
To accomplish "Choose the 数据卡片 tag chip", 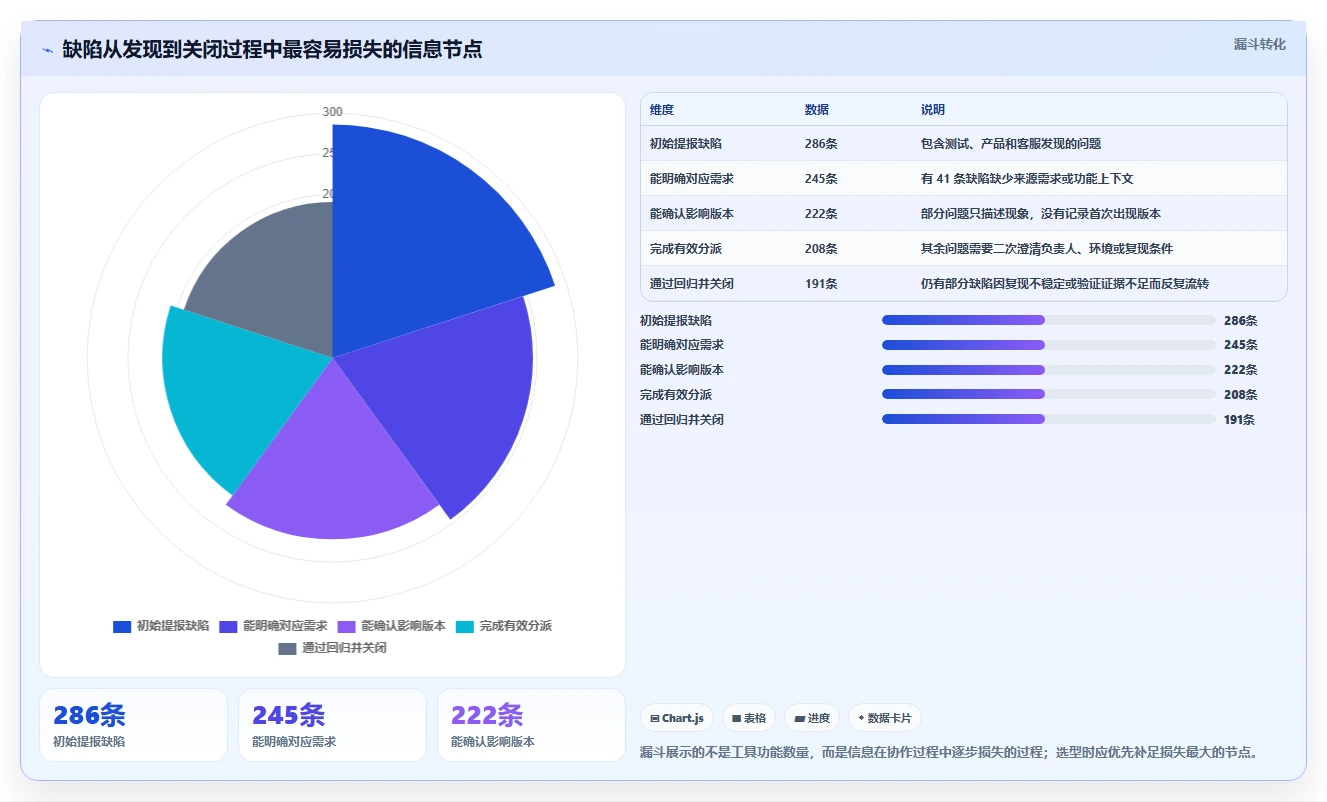I will 885,718.
